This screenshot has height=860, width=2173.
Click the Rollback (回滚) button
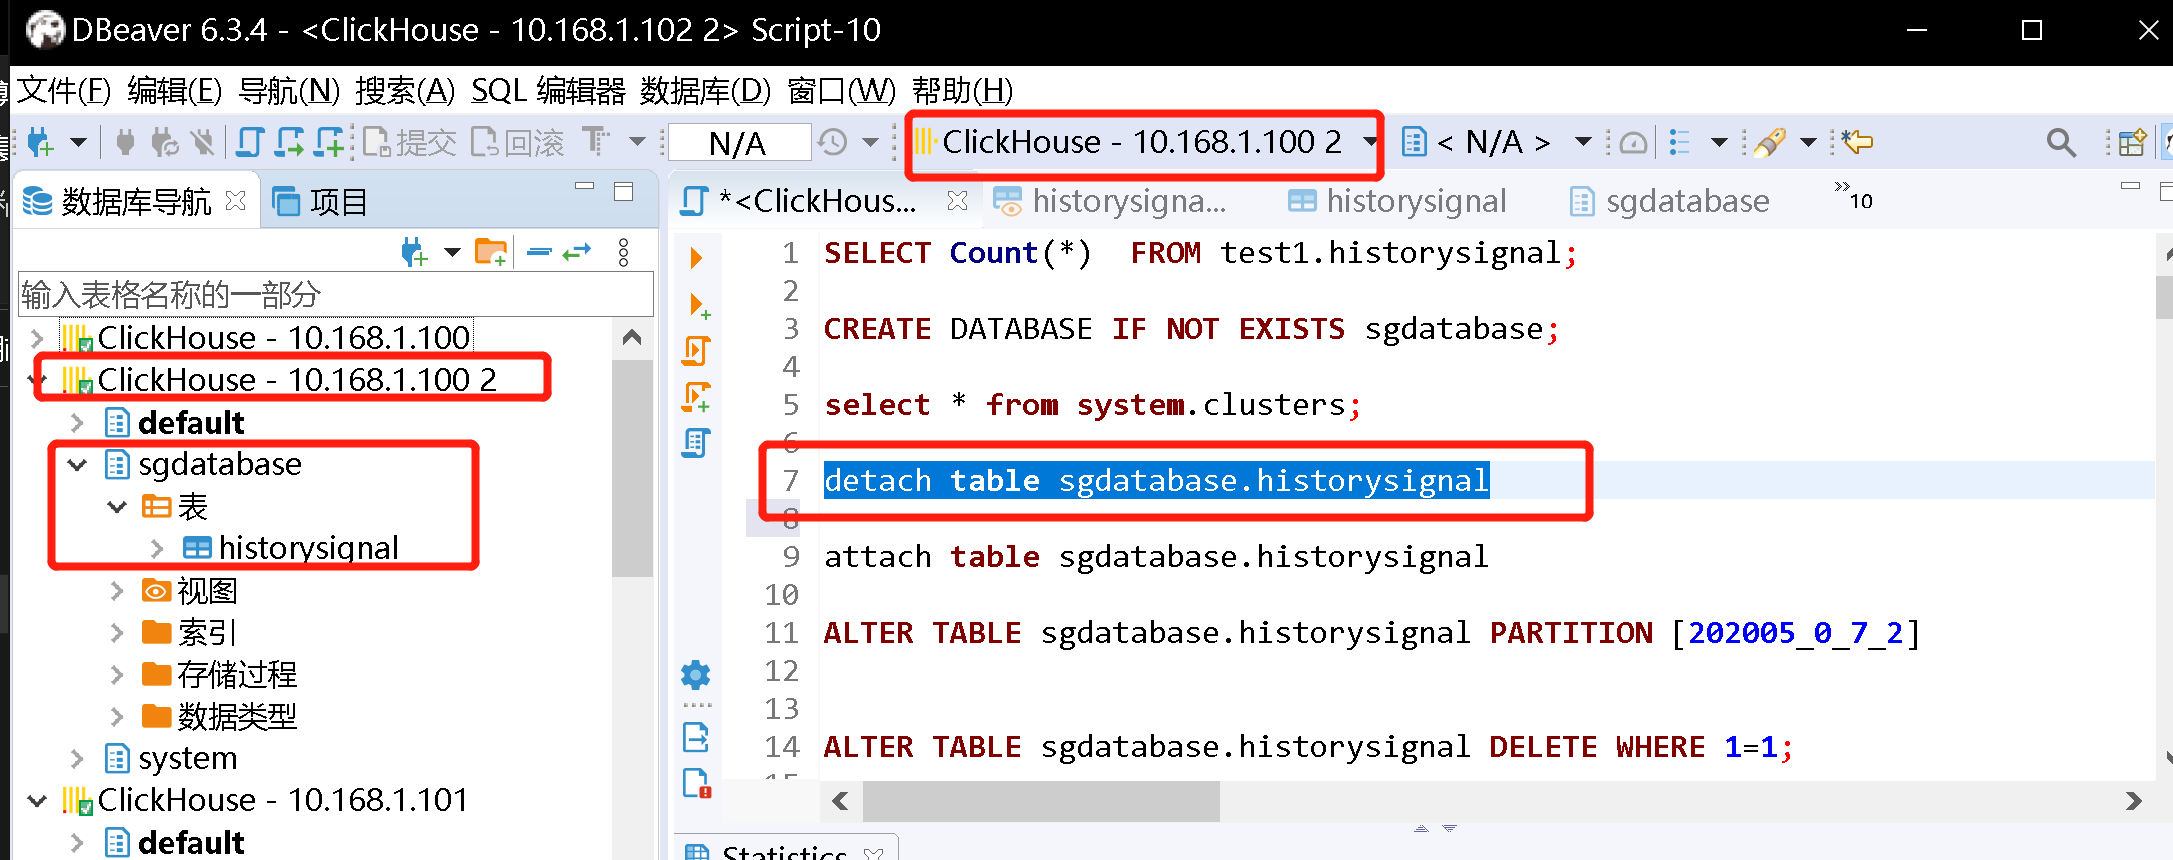(x=518, y=142)
